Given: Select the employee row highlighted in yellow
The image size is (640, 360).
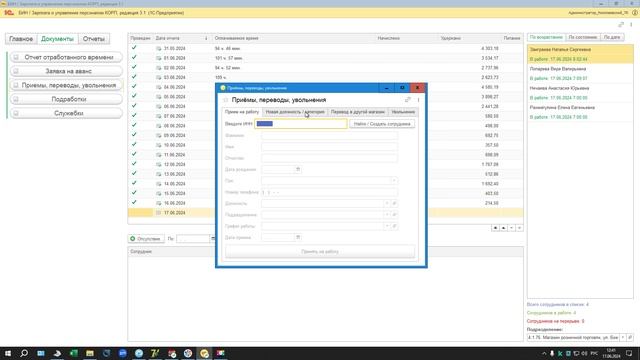Looking at the screenshot, I should [580, 54].
